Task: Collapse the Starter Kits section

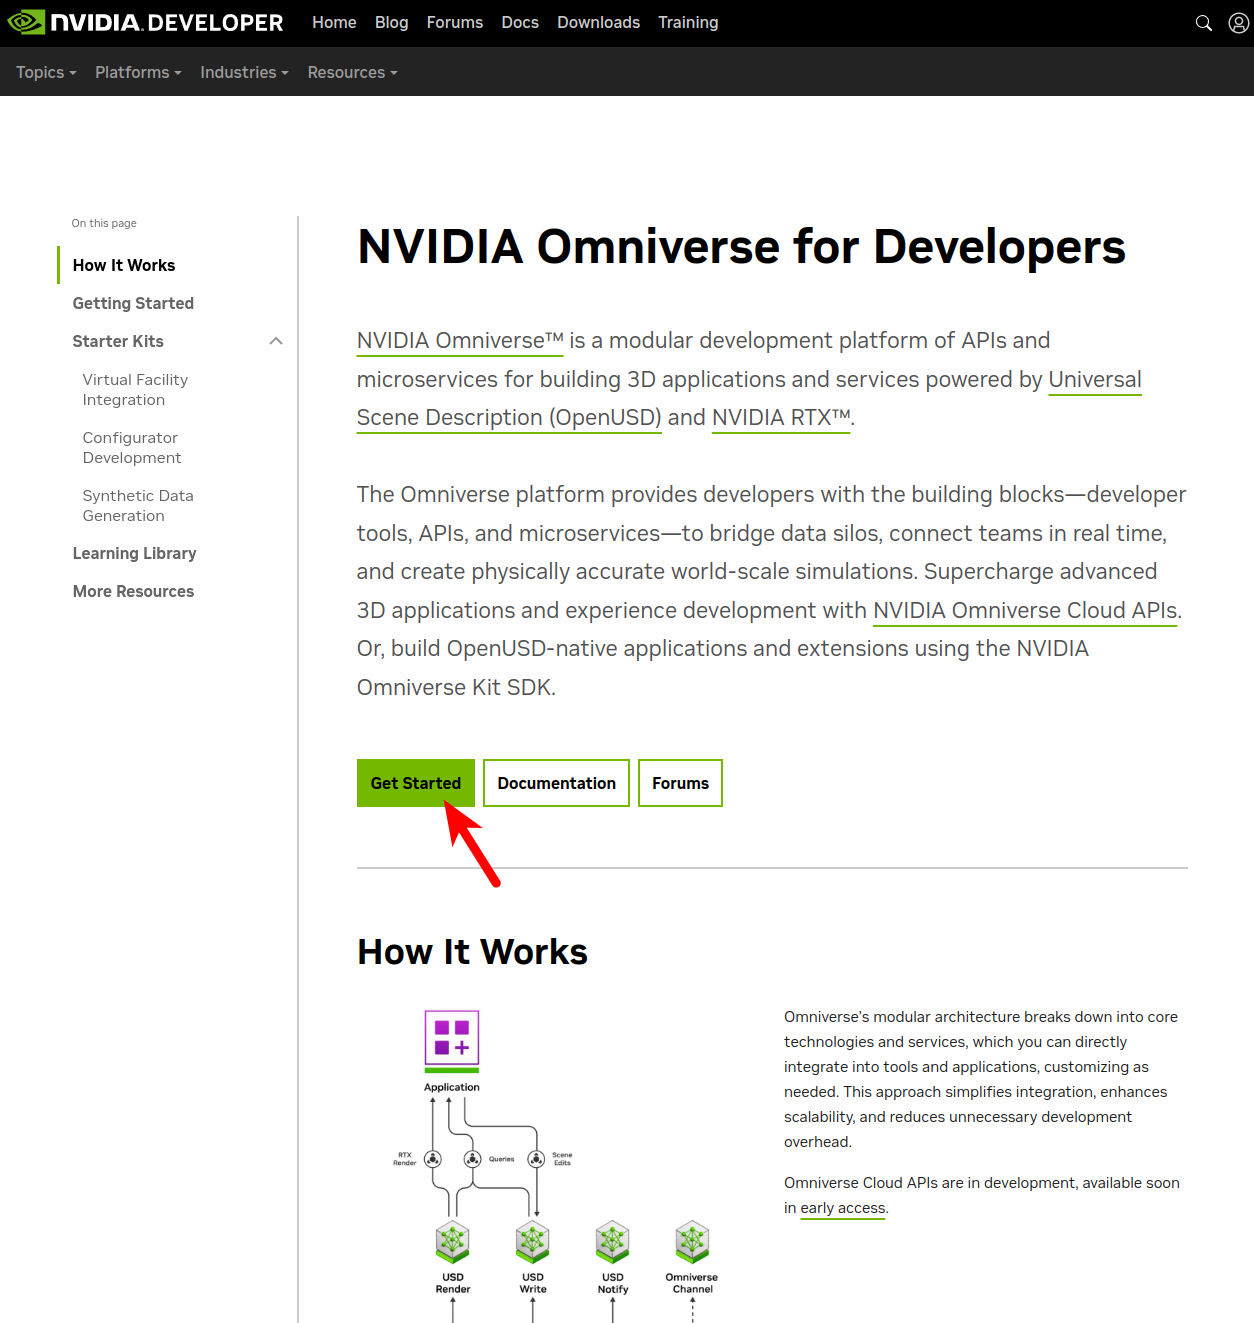Action: (x=276, y=341)
